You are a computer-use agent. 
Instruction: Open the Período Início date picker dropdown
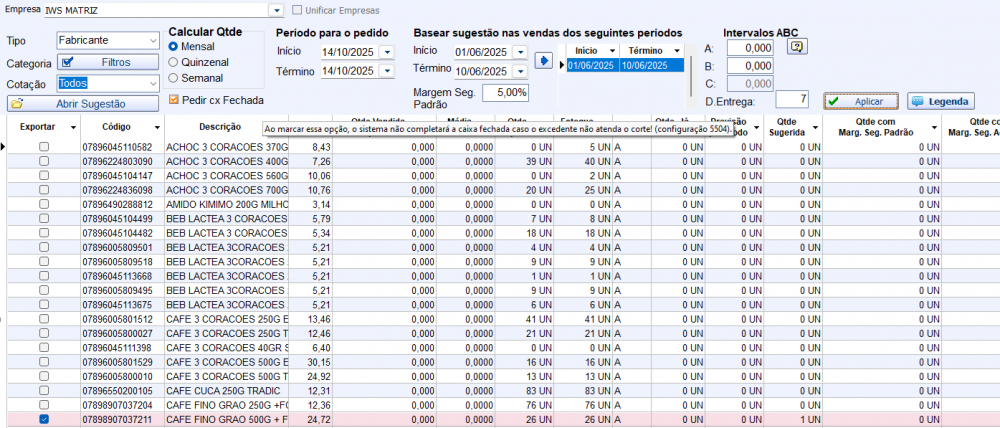click(x=387, y=52)
